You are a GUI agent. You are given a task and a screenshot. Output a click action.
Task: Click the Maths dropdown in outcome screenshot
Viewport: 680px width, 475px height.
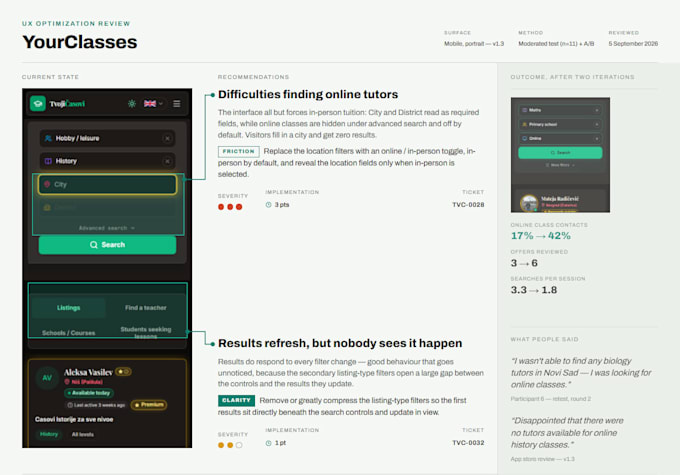pyautogui.click(x=560, y=110)
